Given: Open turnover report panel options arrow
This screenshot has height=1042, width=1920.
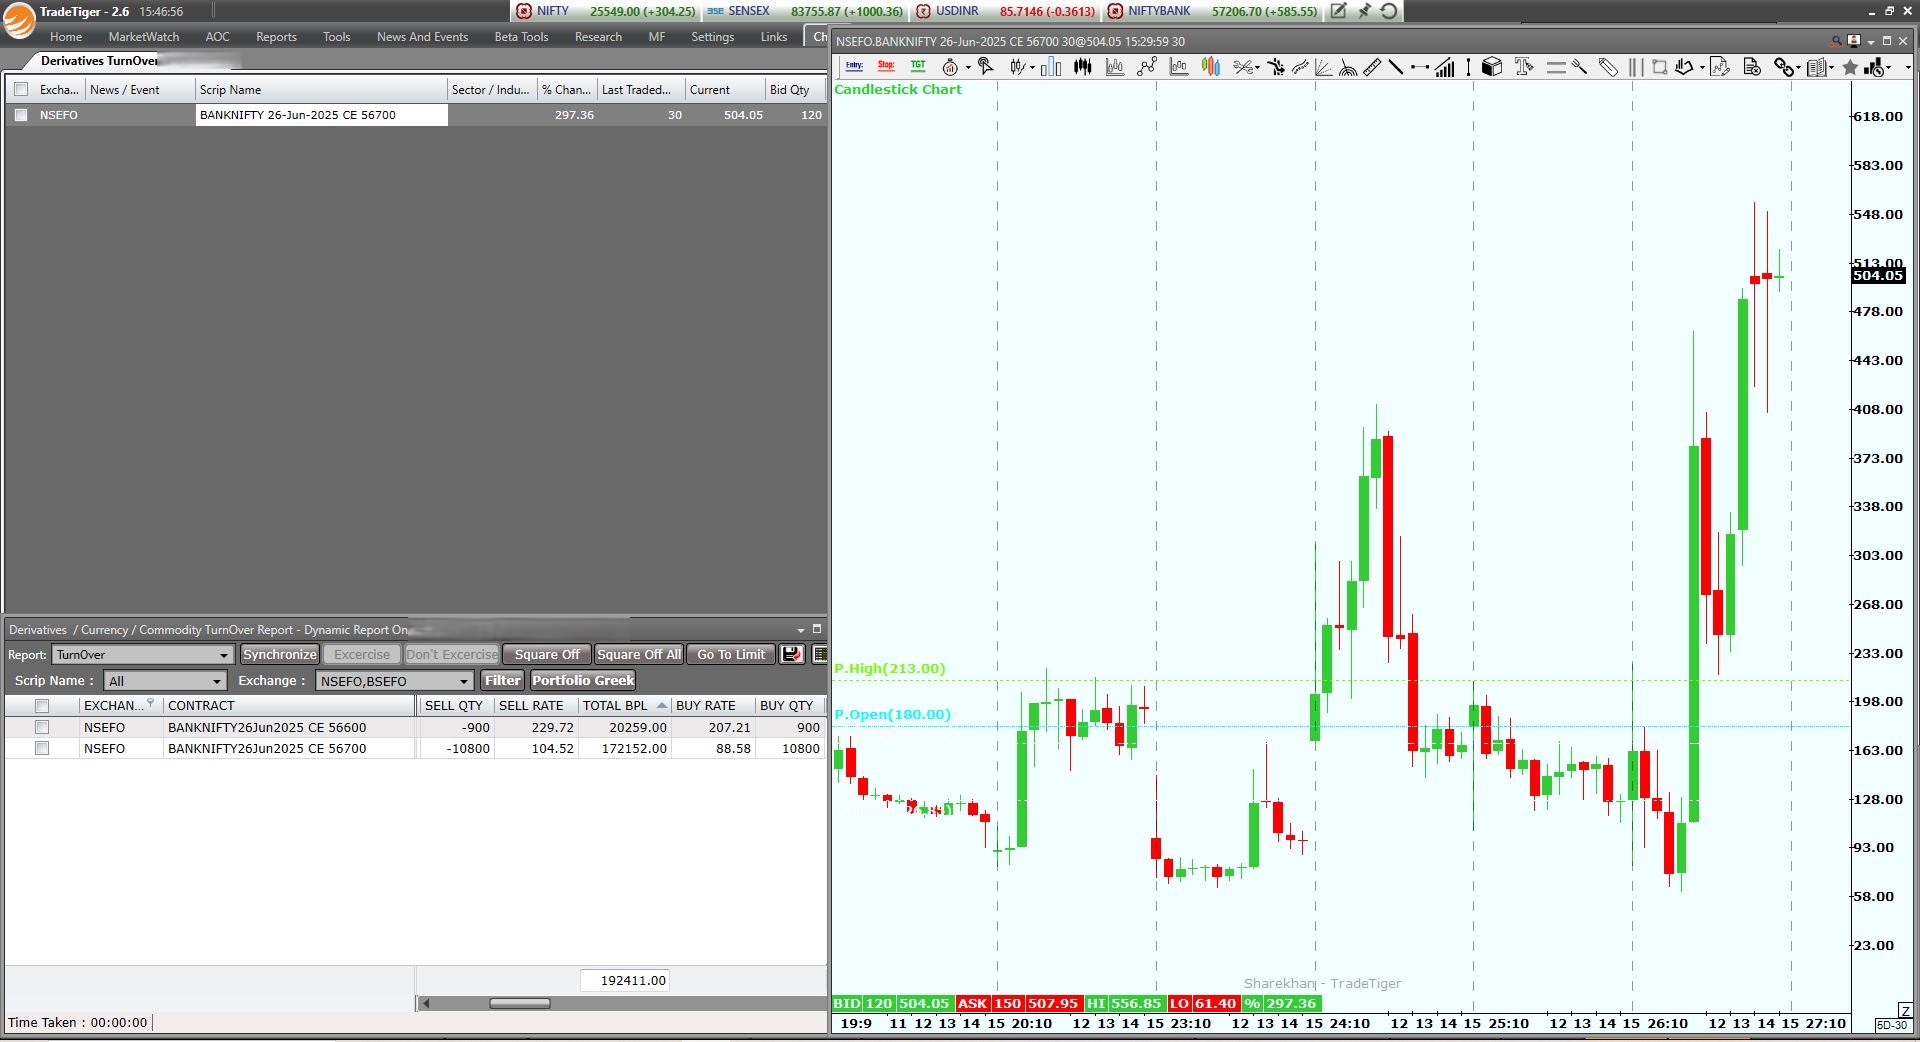Looking at the screenshot, I should (801, 630).
